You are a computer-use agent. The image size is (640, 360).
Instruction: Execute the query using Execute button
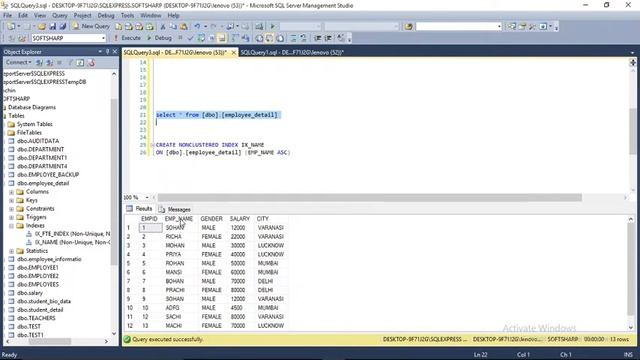(x=127, y=38)
